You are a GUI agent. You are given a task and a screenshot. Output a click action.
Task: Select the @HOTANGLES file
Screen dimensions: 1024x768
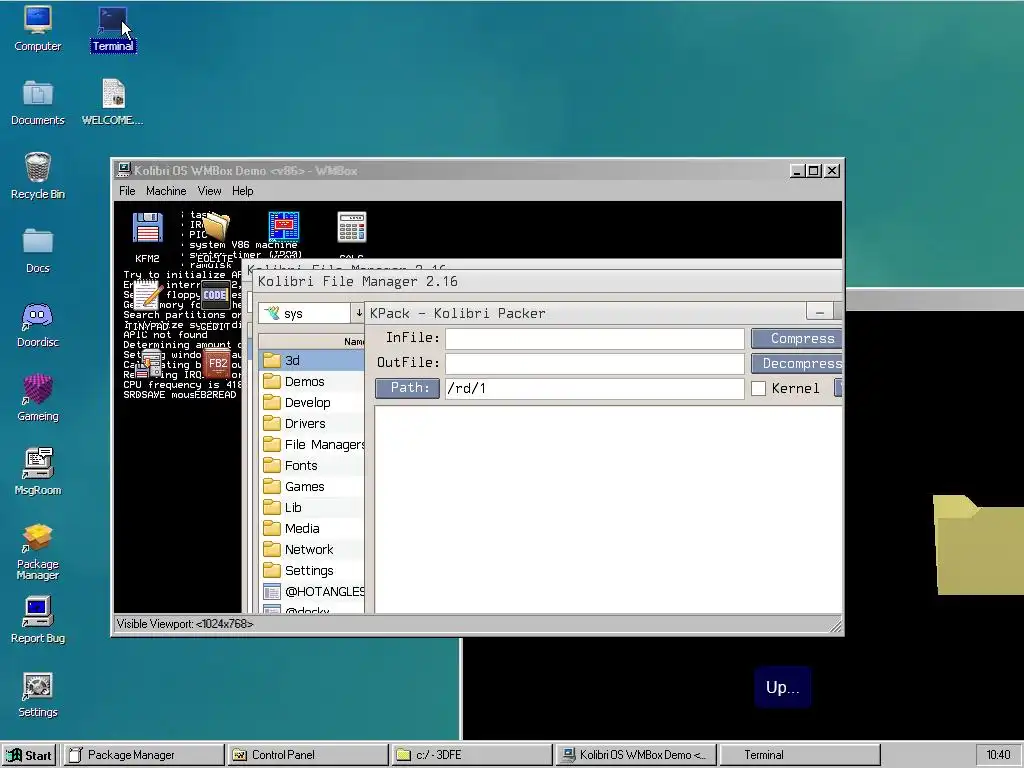click(312, 592)
